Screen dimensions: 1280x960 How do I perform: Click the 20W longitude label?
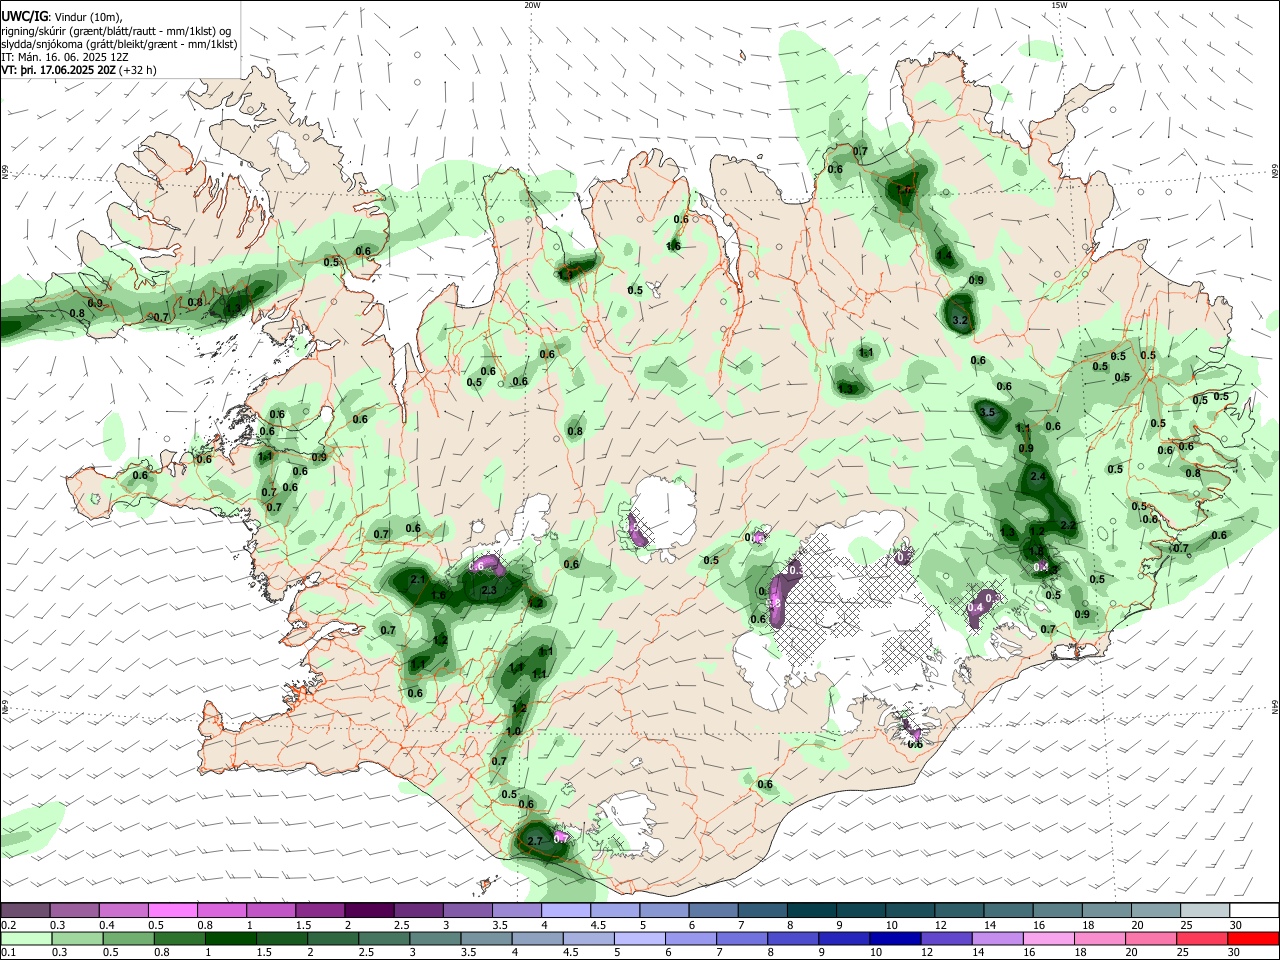(532, 5)
